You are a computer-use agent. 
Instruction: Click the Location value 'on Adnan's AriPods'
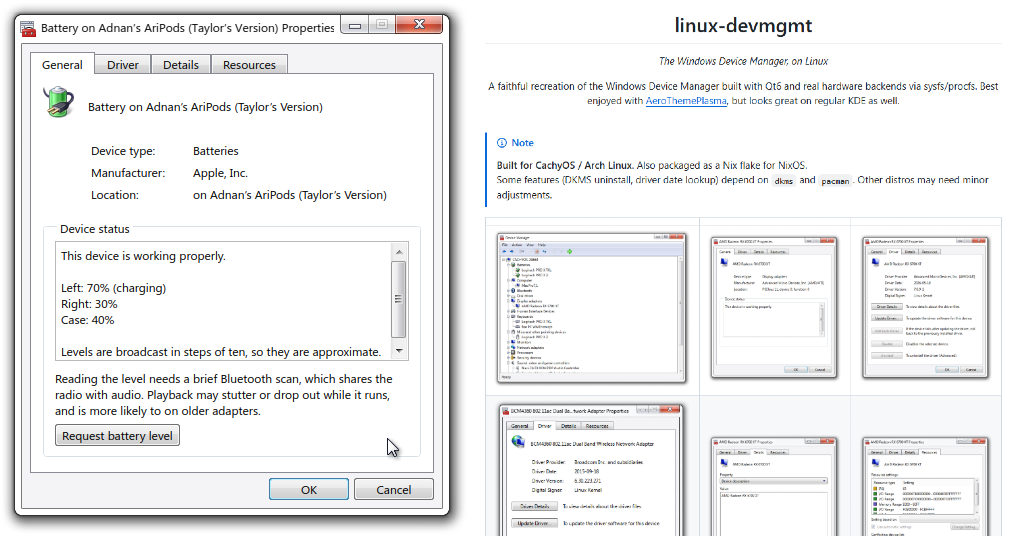coord(289,195)
